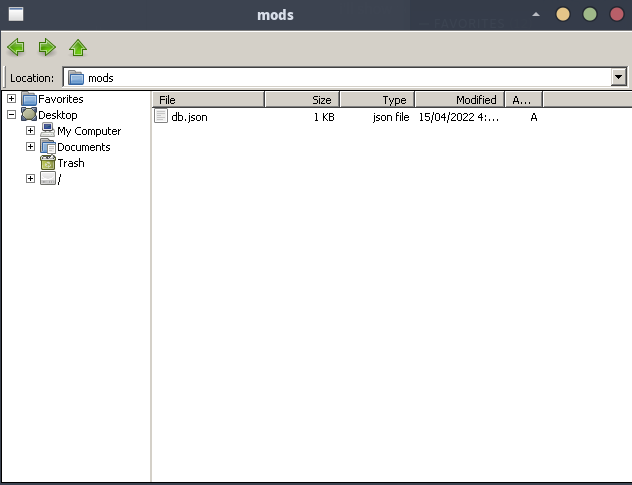Open the Location dropdown arrow

[x=618, y=77]
